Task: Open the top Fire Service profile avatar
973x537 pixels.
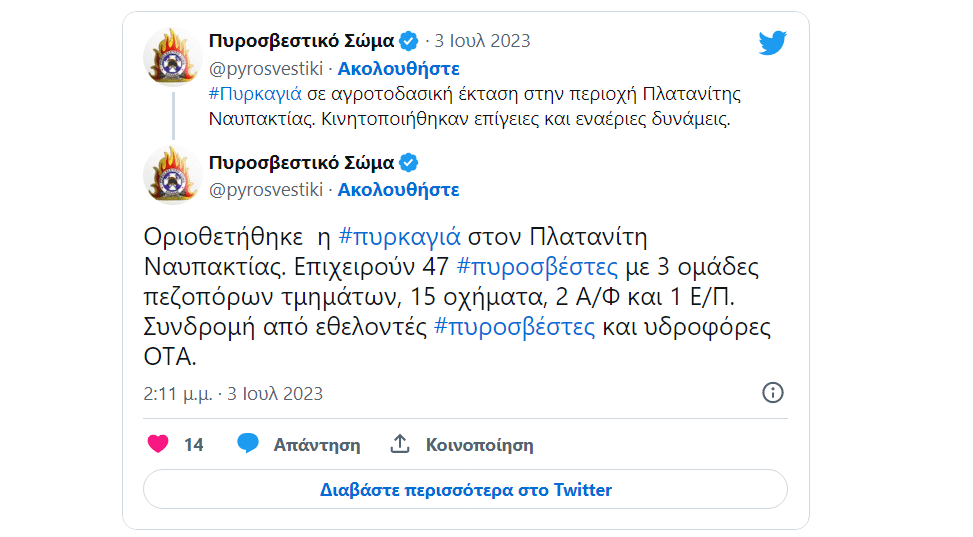Action: pos(173,57)
